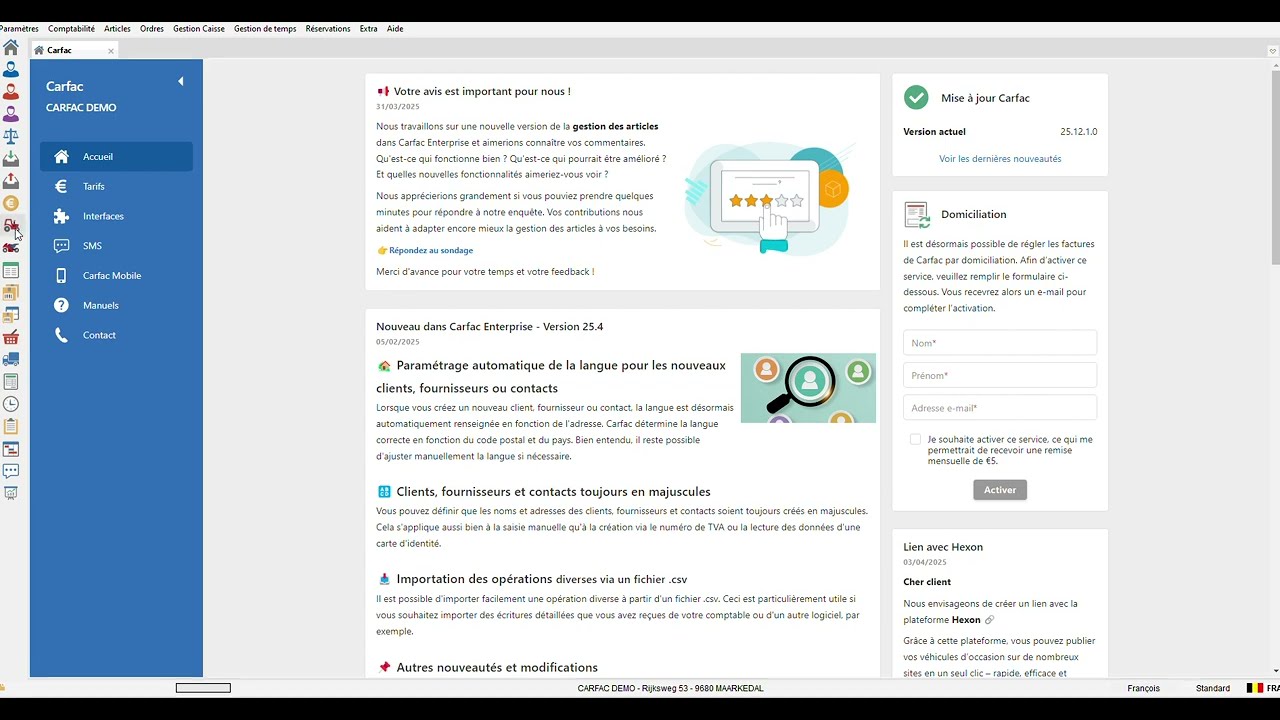Open the tray with up arrow icon
The height and width of the screenshot is (720, 1280).
(x=11, y=181)
